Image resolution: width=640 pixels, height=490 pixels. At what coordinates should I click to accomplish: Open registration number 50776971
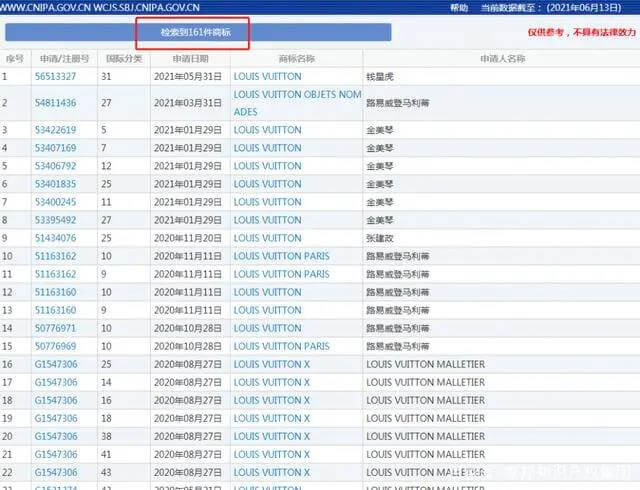(56, 328)
